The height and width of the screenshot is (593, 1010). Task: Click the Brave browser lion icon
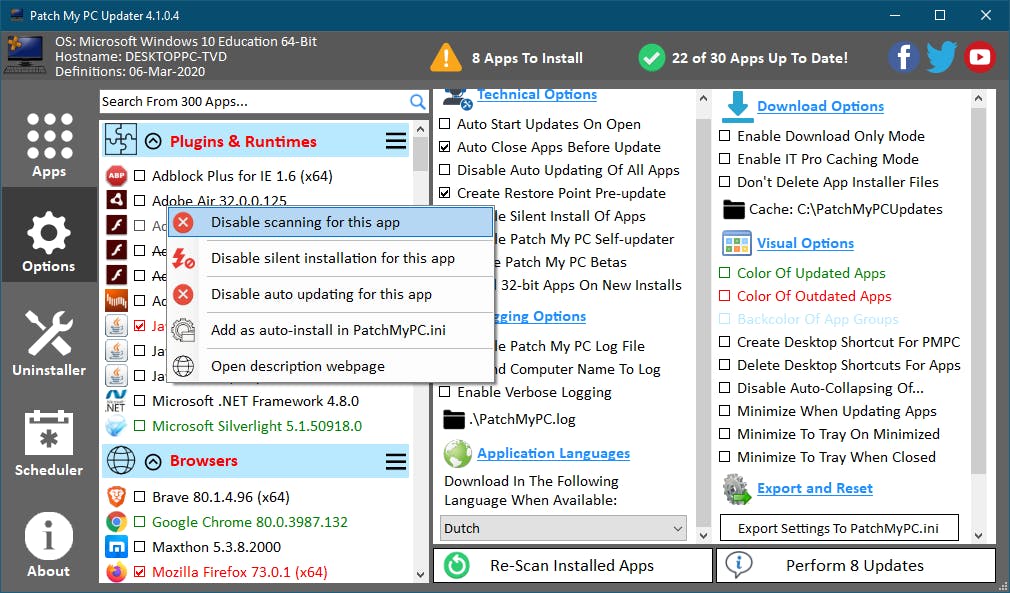point(117,497)
